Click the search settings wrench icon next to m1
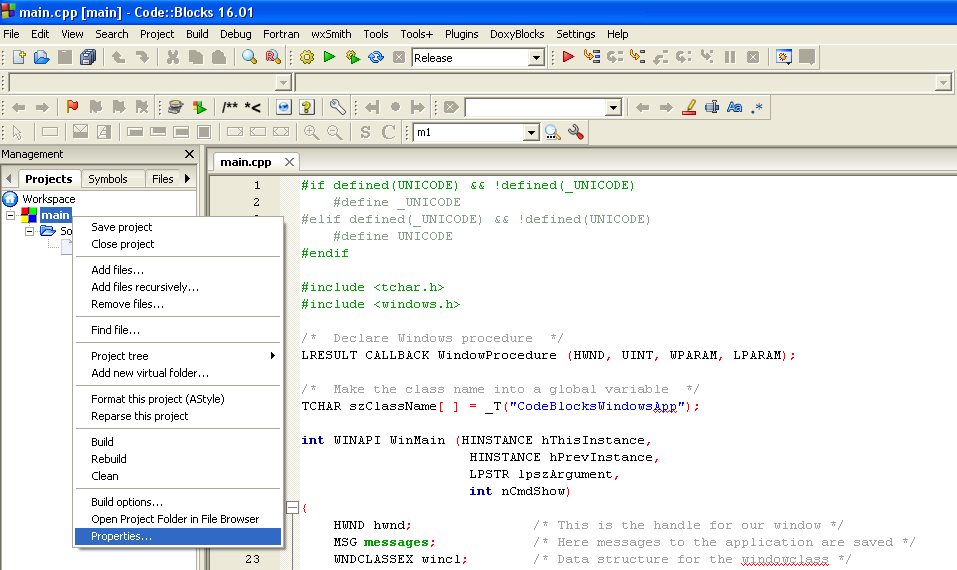 point(576,132)
